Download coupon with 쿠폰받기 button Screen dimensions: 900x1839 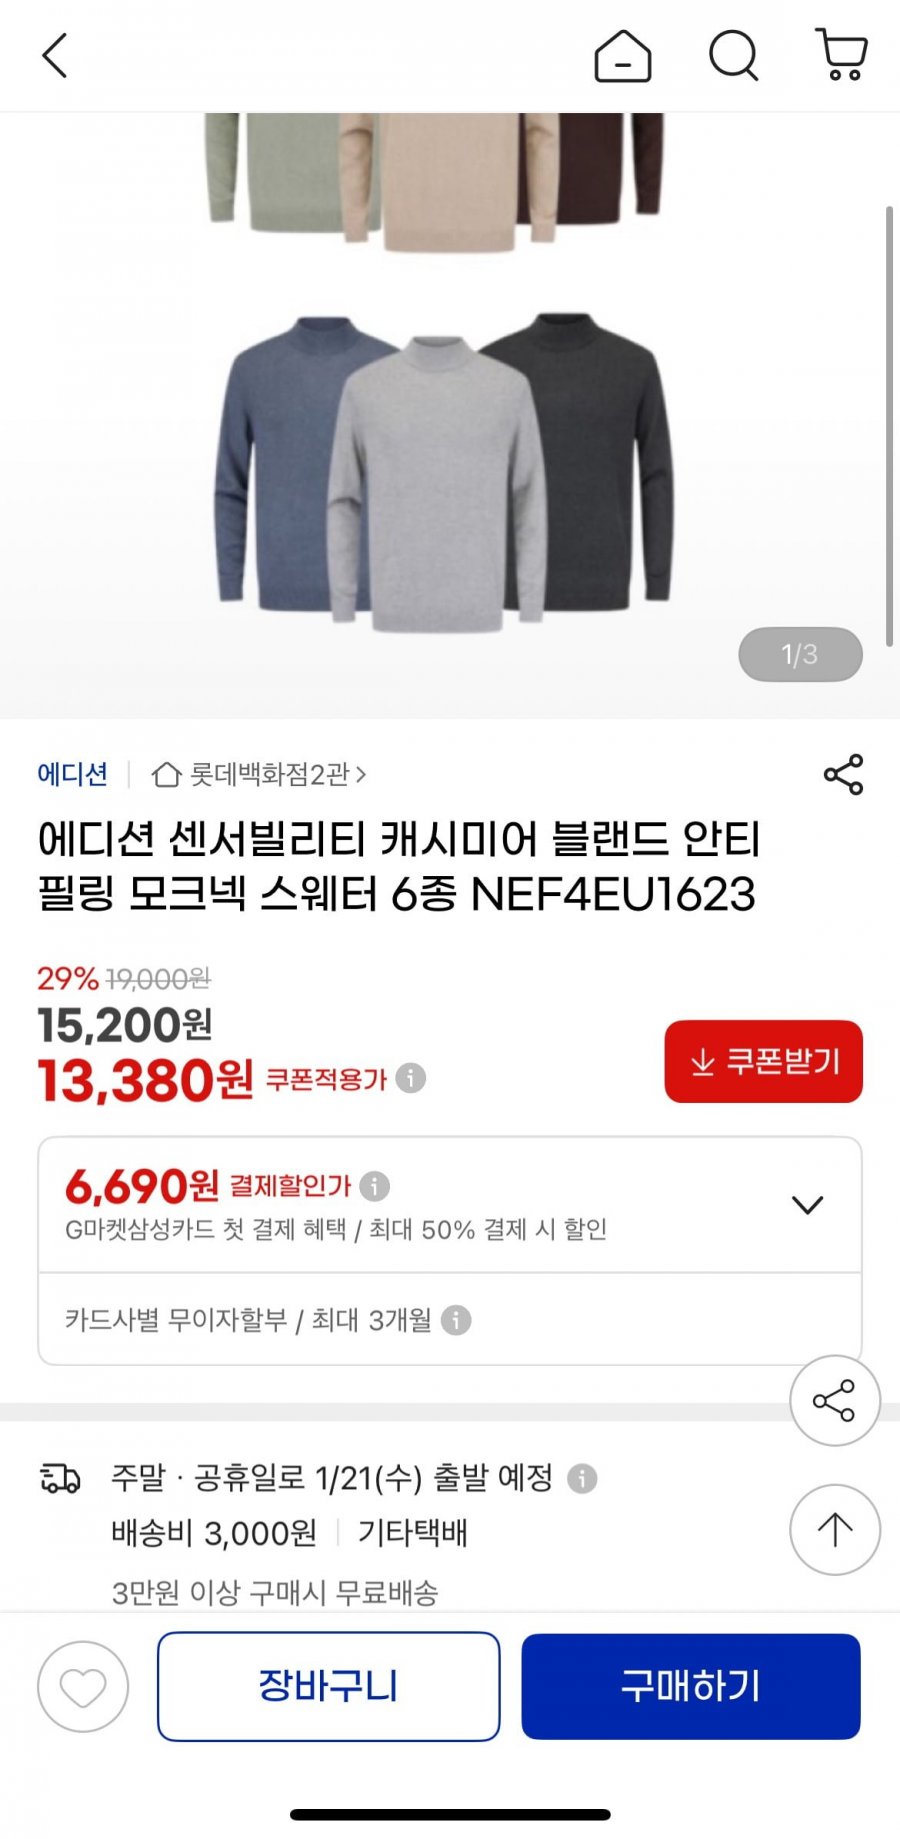pyautogui.click(x=763, y=1062)
